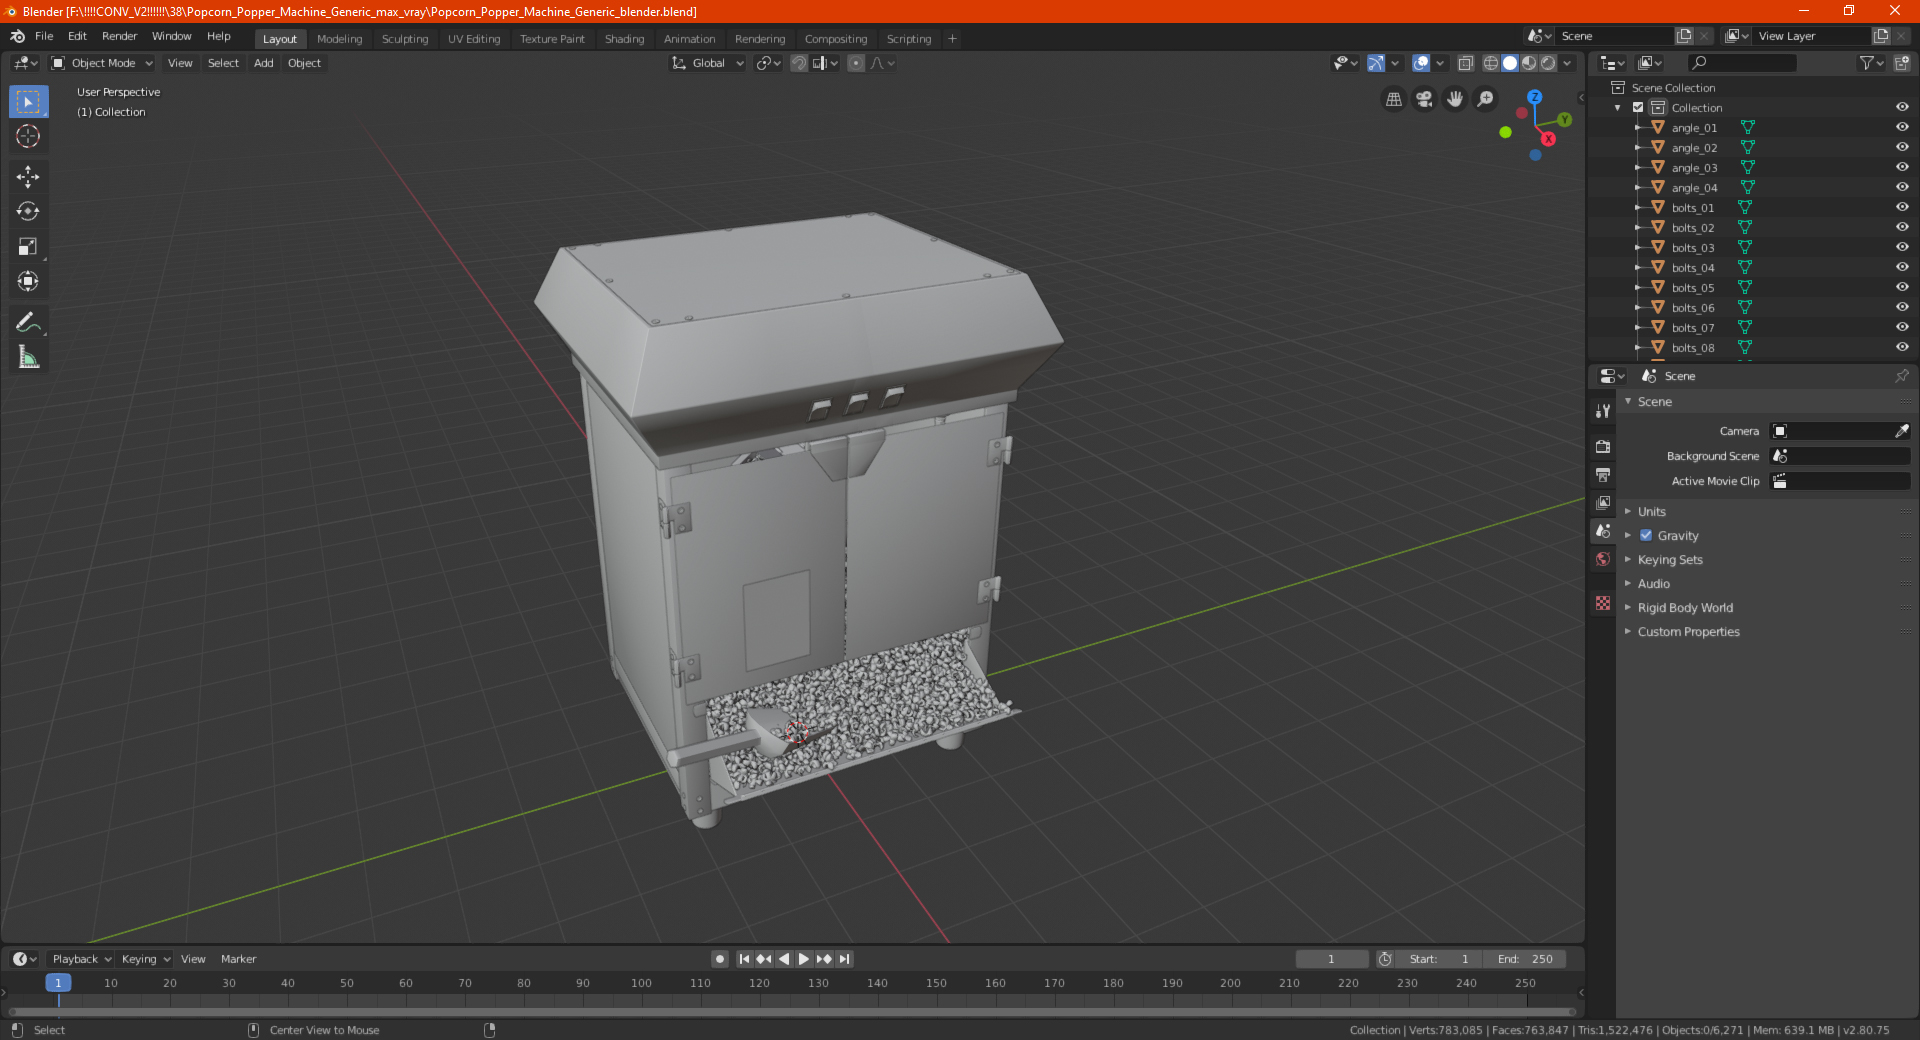Viewport: 1920px width, 1040px height.
Task: Select the Annotate tool
Action: (x=28, y=322)
